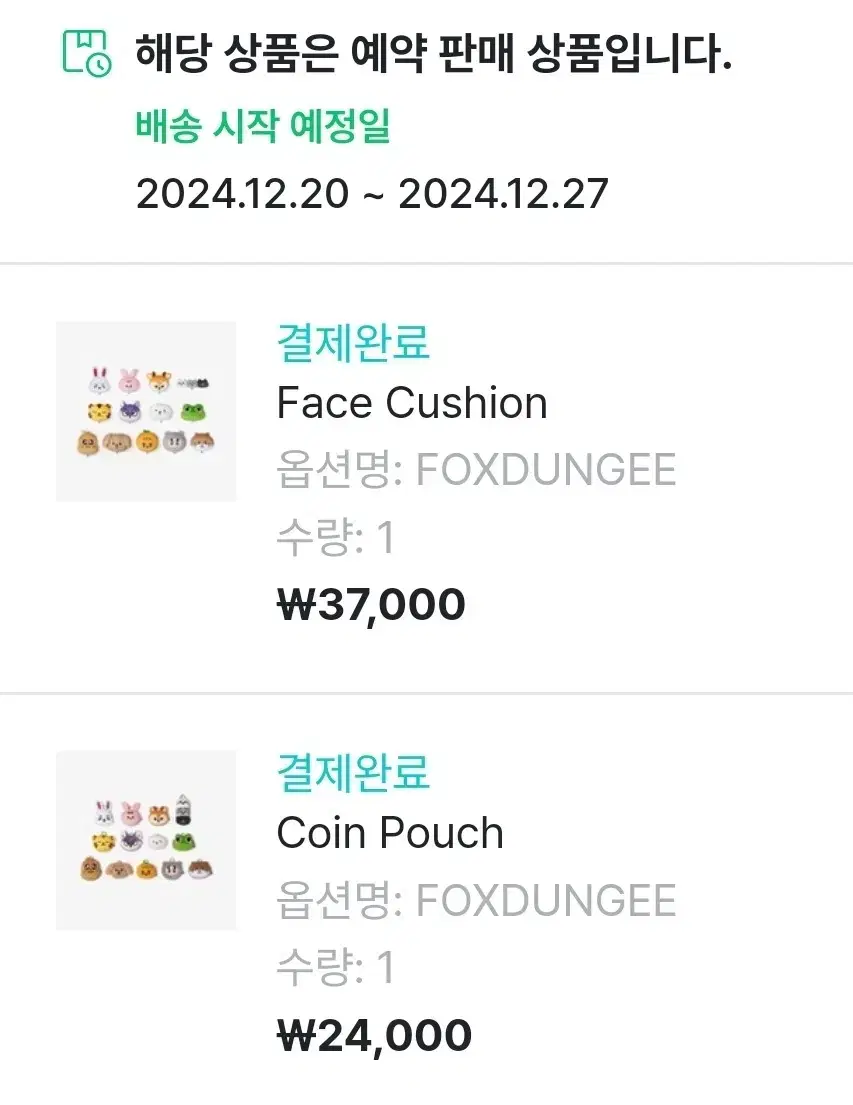Select the 2024.12.20 ~ 2024.12.27 date range
The height and width of the screenshot is (1105, 853).
[372, 194]
